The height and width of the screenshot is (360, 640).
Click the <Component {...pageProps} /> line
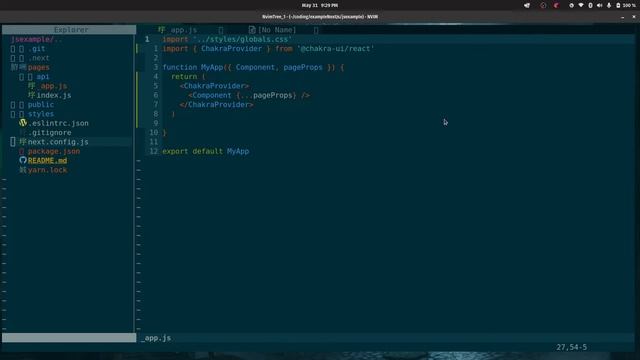coord(249,96)
